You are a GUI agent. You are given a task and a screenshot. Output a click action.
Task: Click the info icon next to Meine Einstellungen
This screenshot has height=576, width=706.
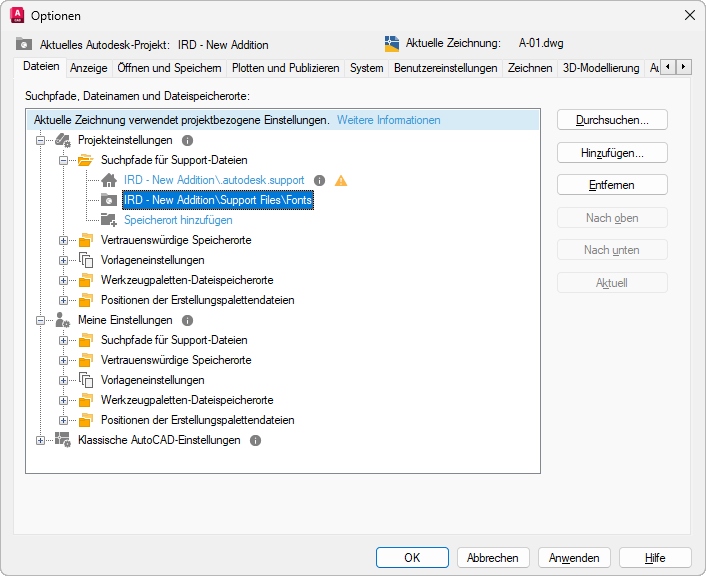[187, 320]
